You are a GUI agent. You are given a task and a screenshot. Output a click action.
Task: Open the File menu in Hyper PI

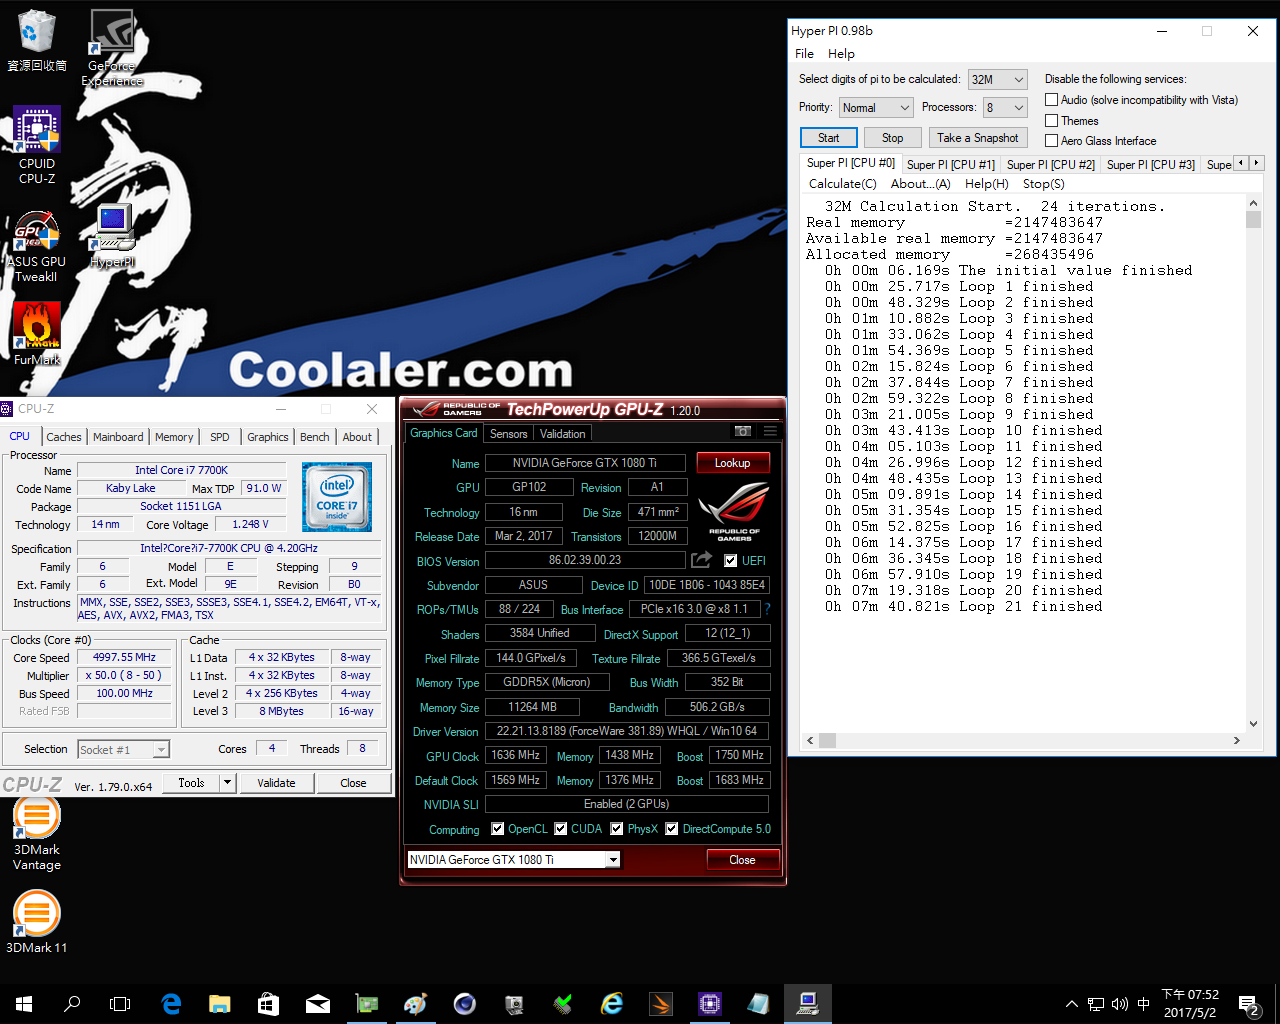tap(804, 54)
